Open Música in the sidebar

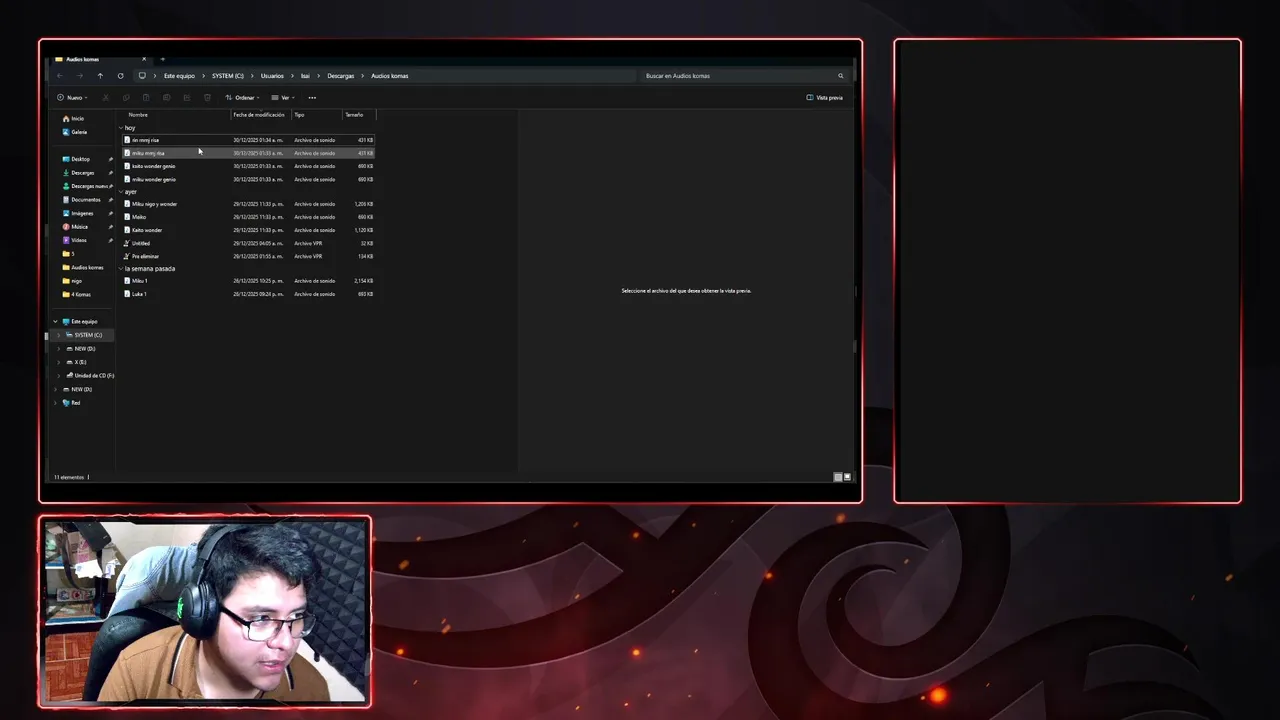coord(76,227)
